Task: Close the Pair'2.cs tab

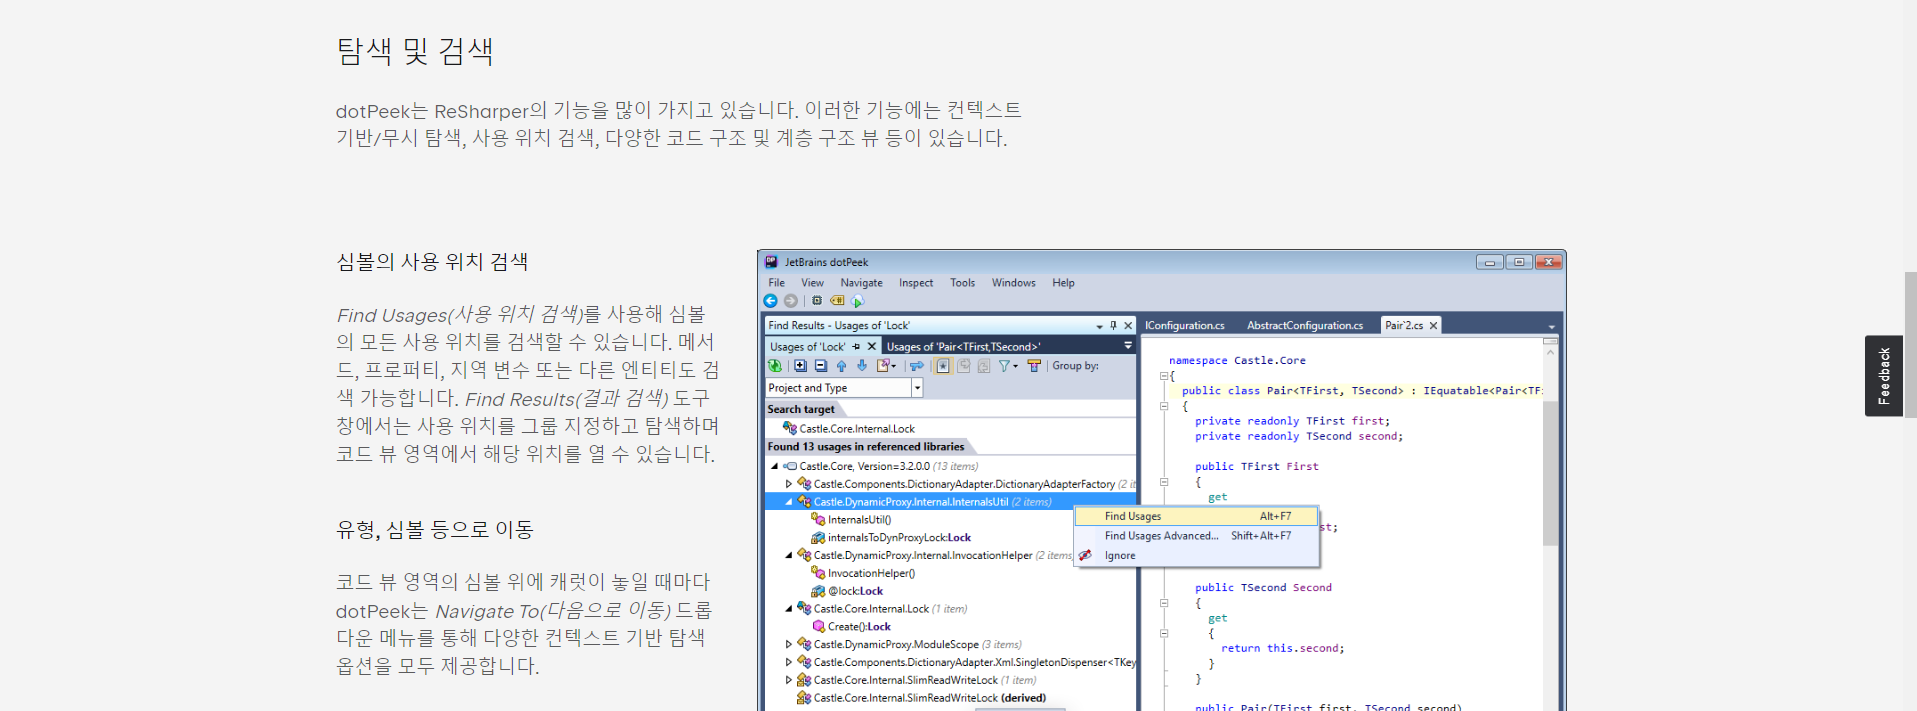Action: tap(1433, 326)
